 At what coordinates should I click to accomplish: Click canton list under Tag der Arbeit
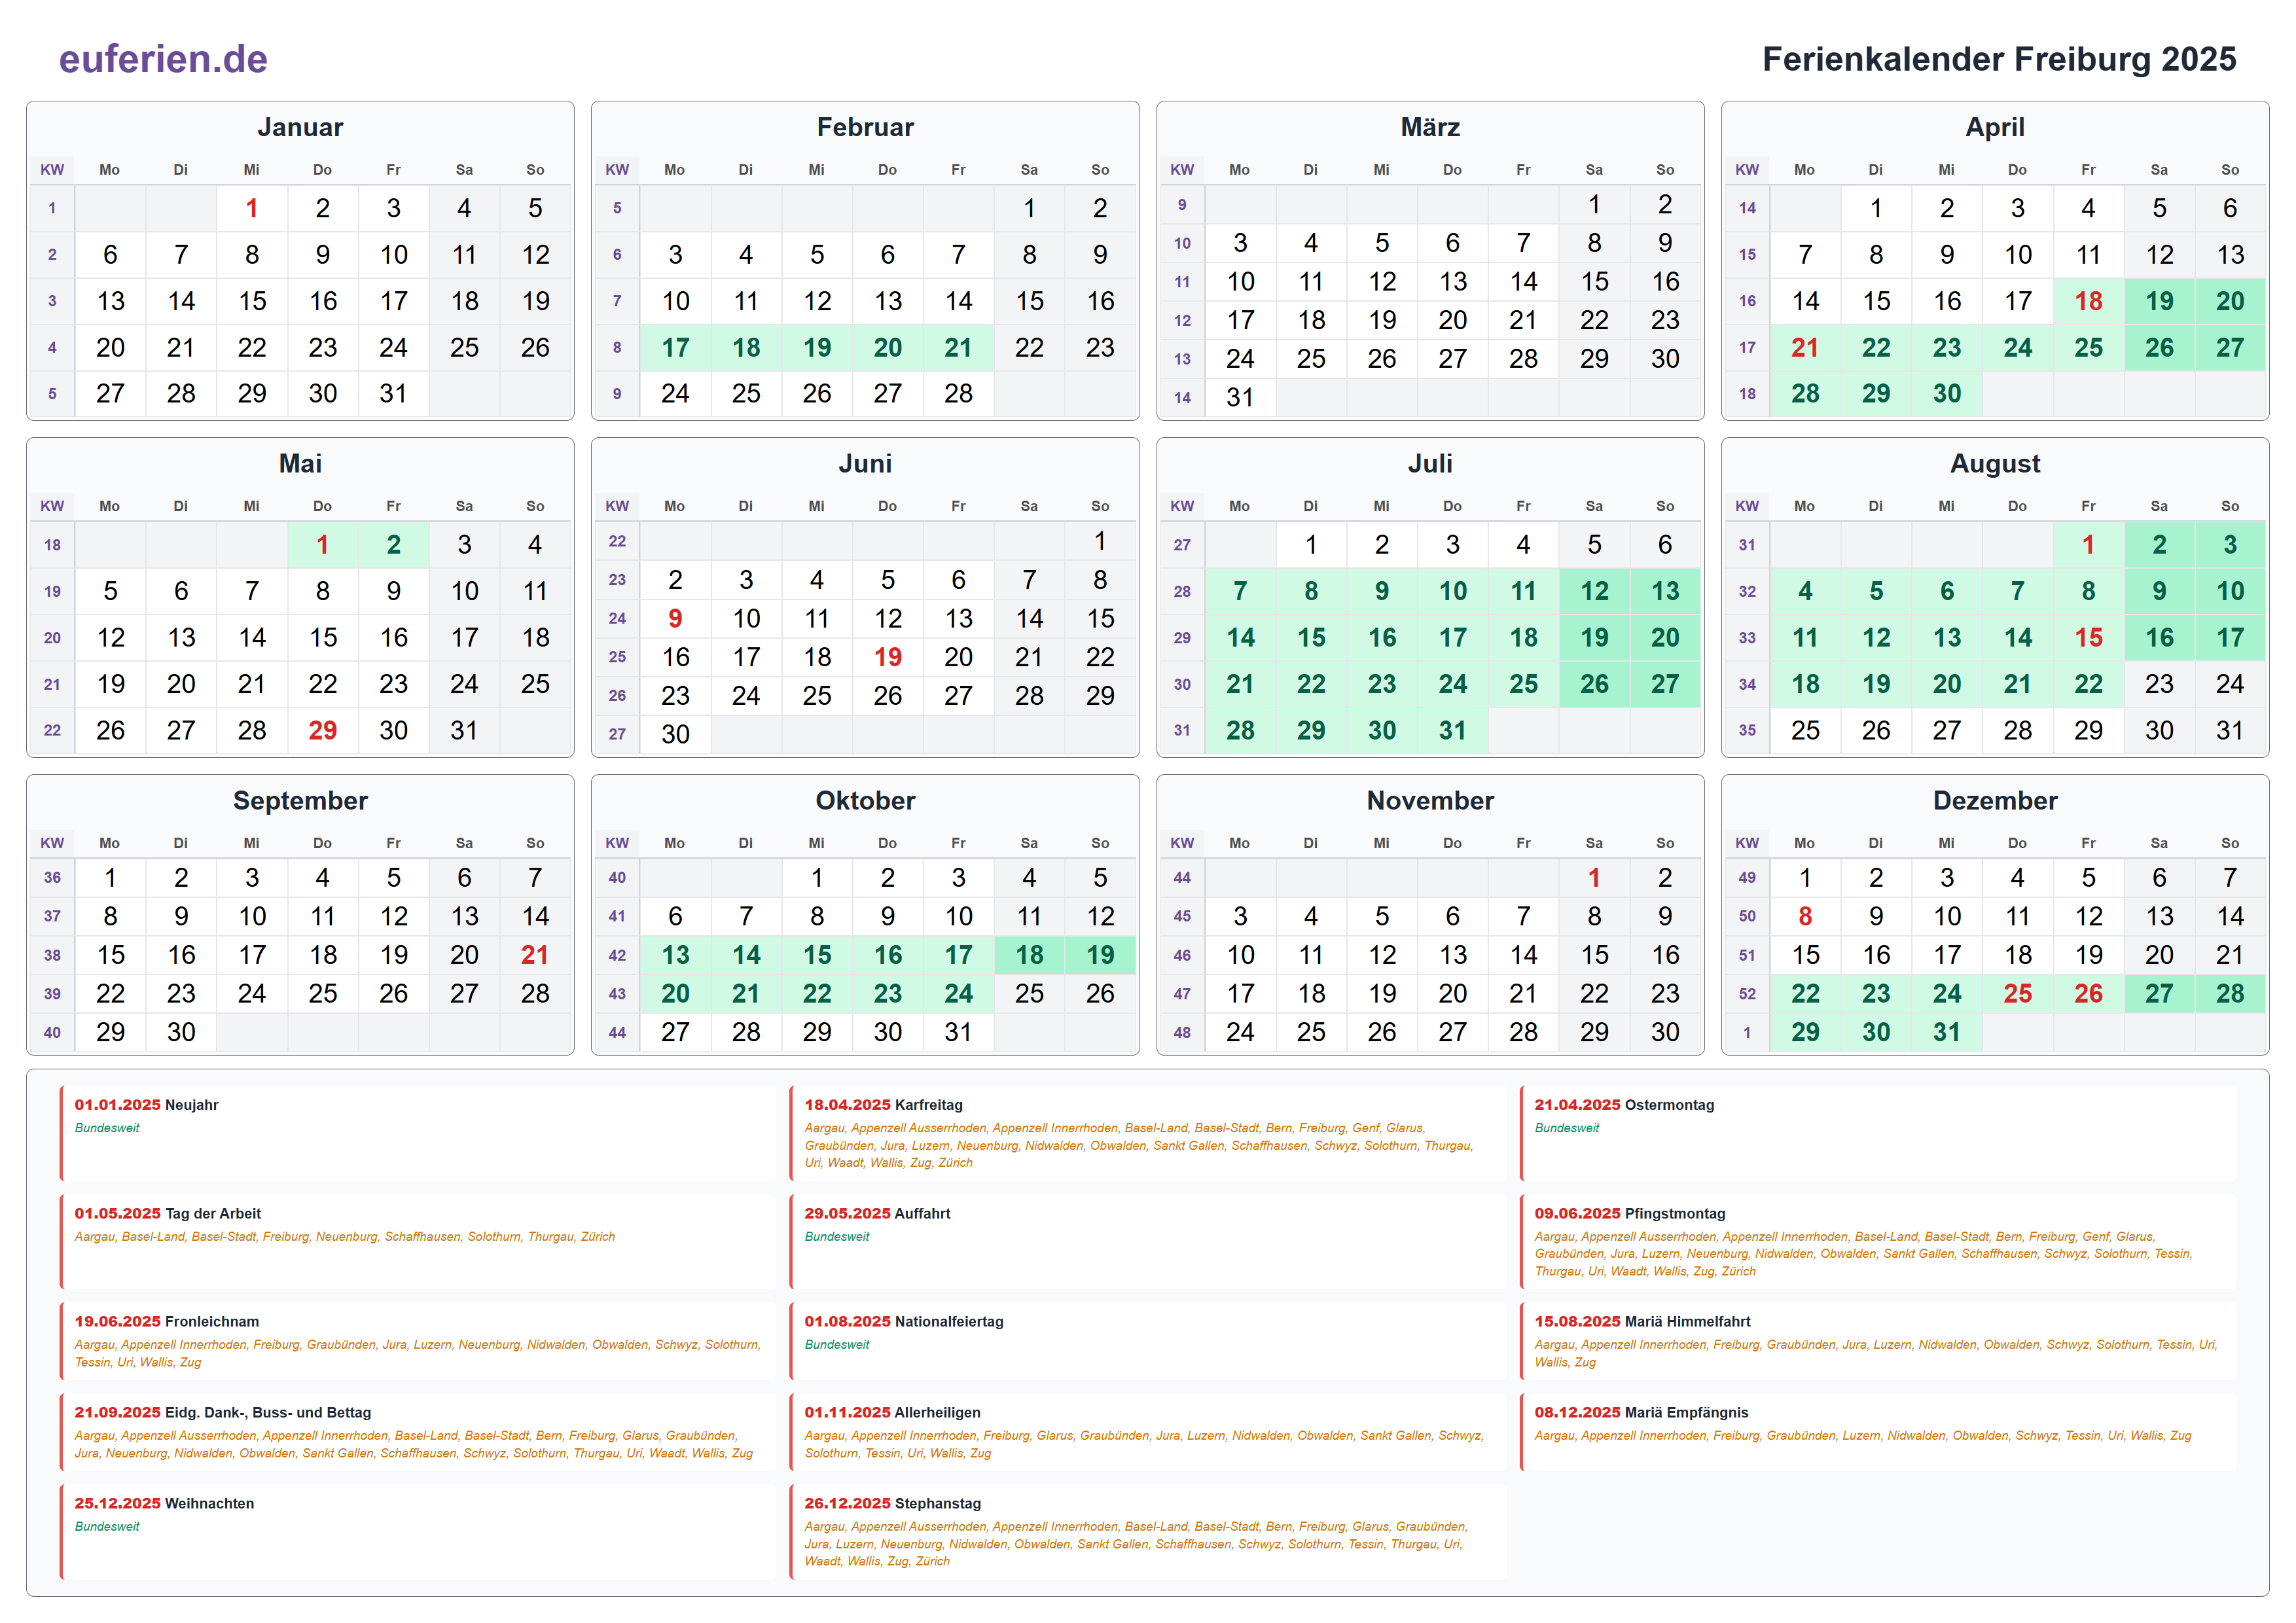344,1236
